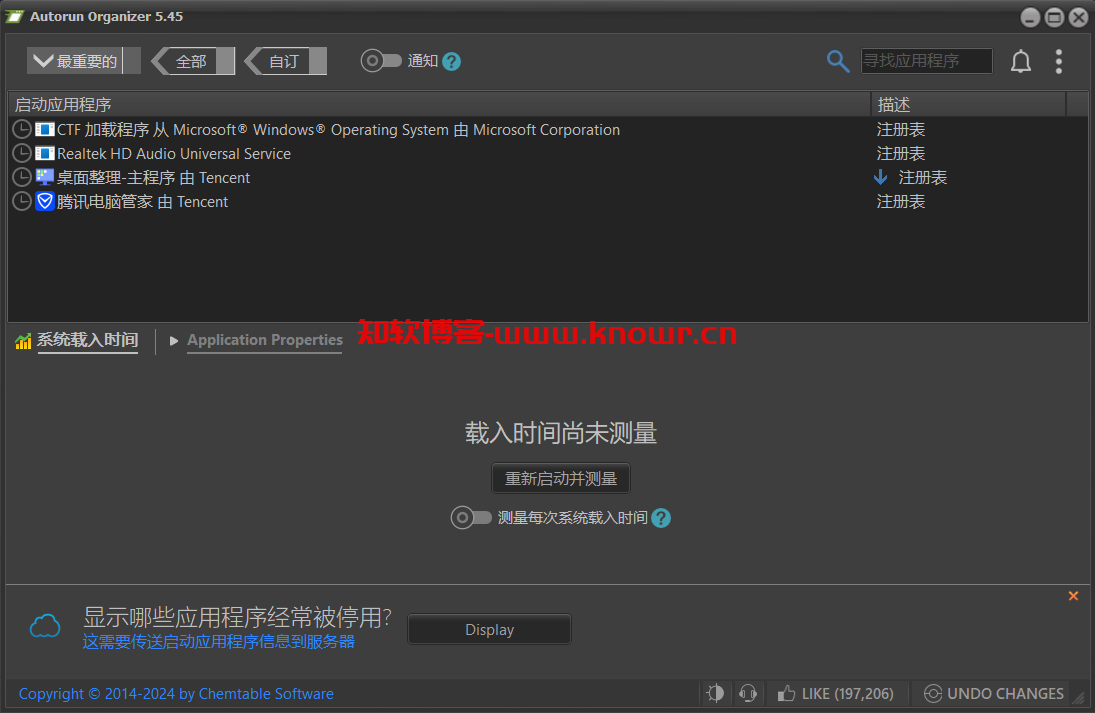
Task: Close the banner with orange X
Action: tap(1073, 596)
